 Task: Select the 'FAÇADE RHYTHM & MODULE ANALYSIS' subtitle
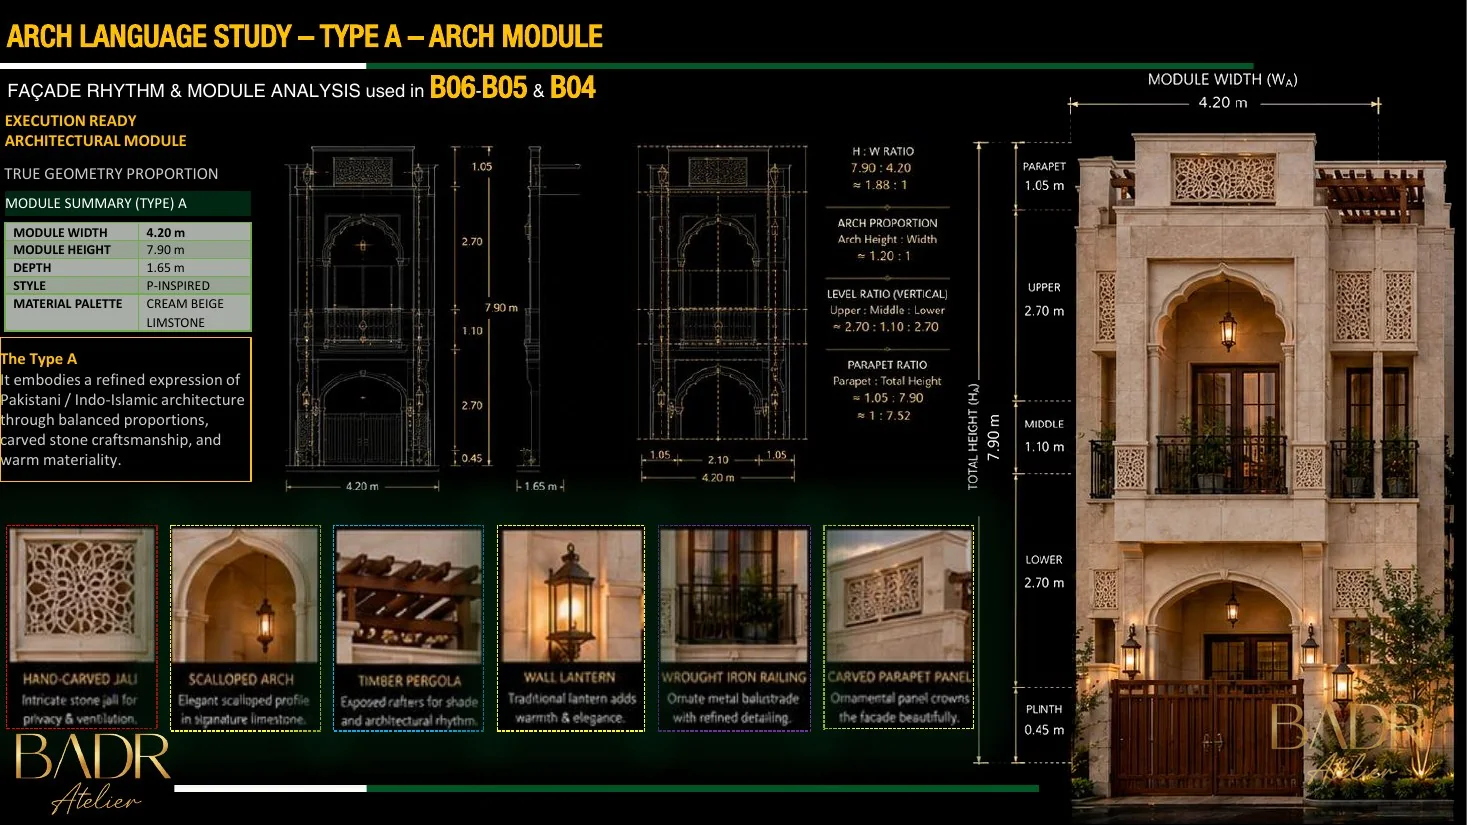pyautogui.click(x=184, y=91)
